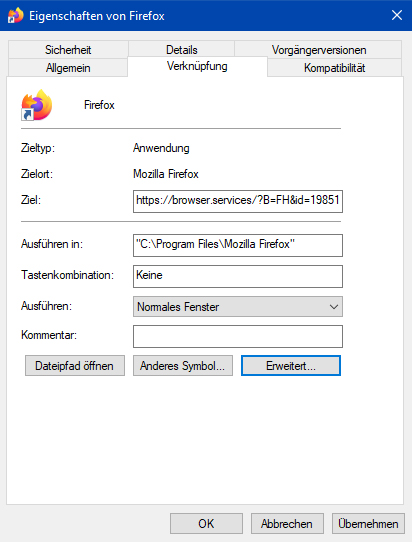
Task: Open the Erweitert settings
Action: point(291,366)
